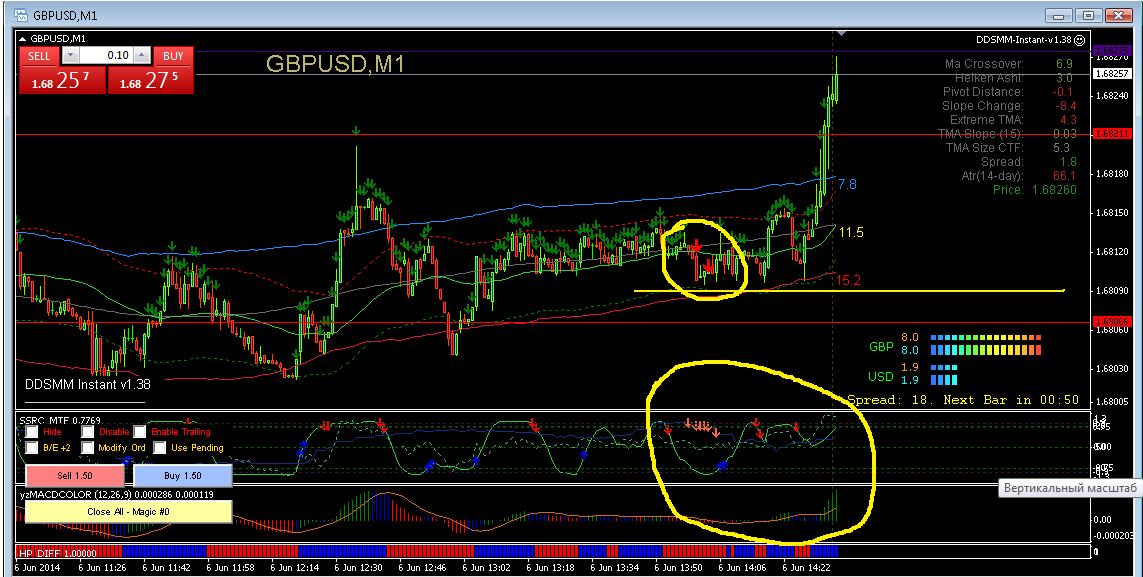Screen dimensions: 1143x577
Task: Tick the Modify Ord checkbox
Action: [87, 447]
